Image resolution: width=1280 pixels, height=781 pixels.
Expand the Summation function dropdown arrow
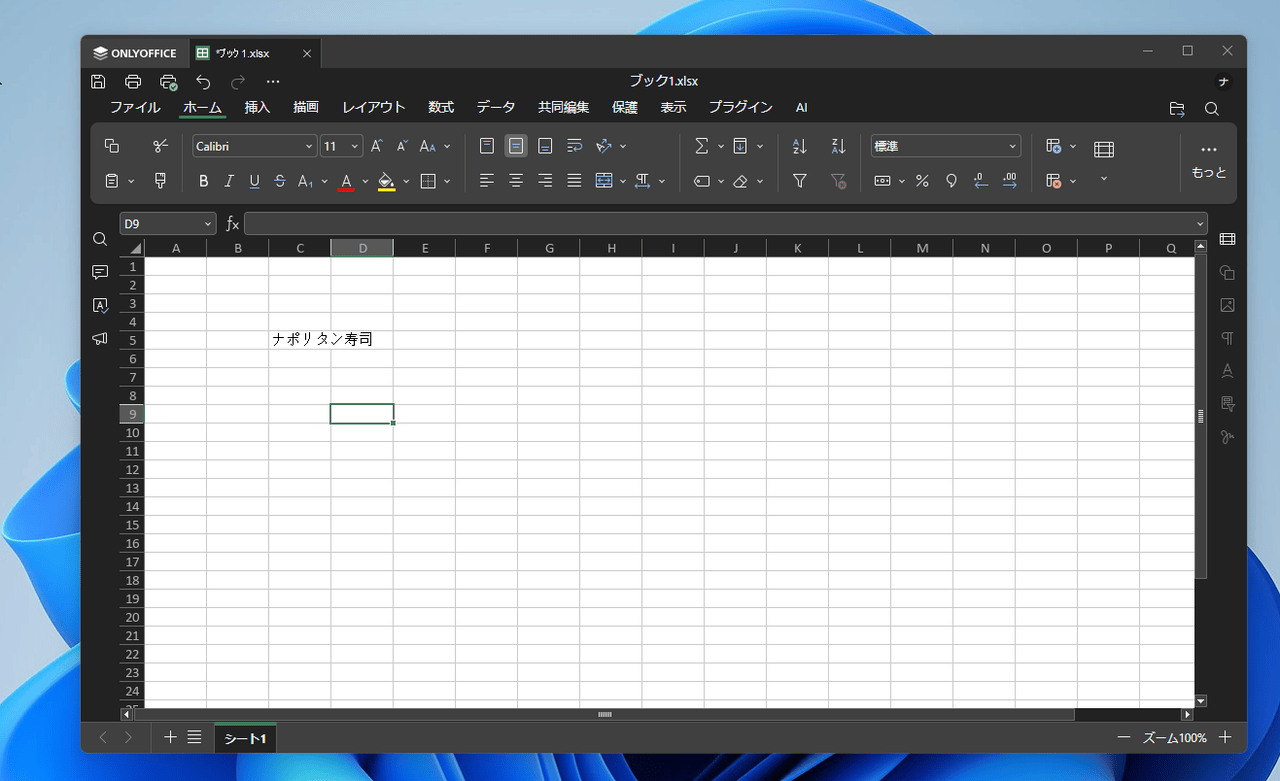pyautogui.click(x=721, y=146)
